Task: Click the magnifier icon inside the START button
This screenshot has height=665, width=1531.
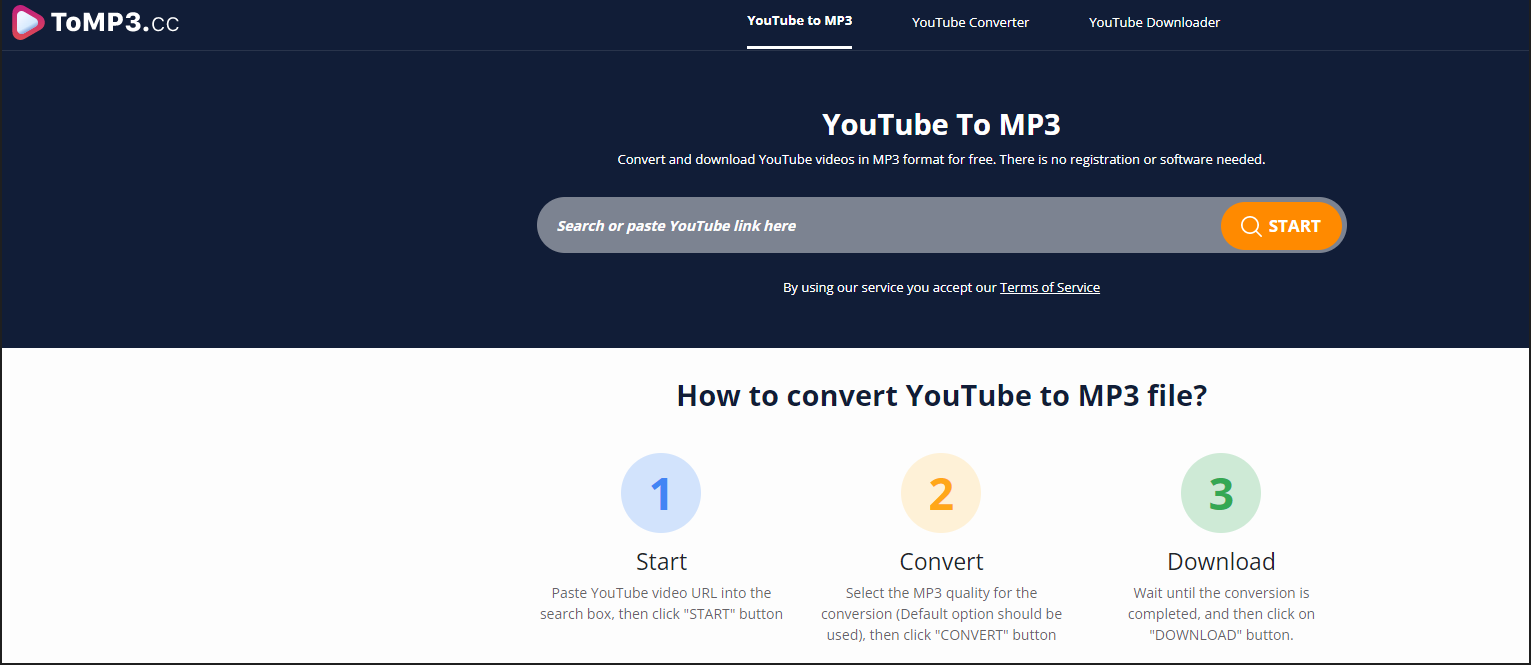Action: [1251, 226]
